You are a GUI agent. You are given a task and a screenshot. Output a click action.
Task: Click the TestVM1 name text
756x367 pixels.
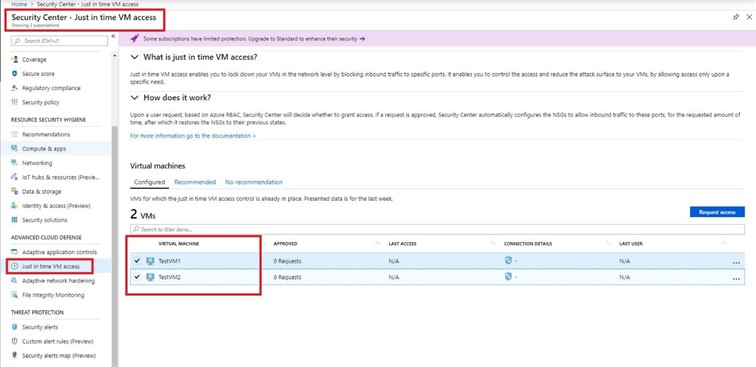pyautogui.click(x=169, y=261)
